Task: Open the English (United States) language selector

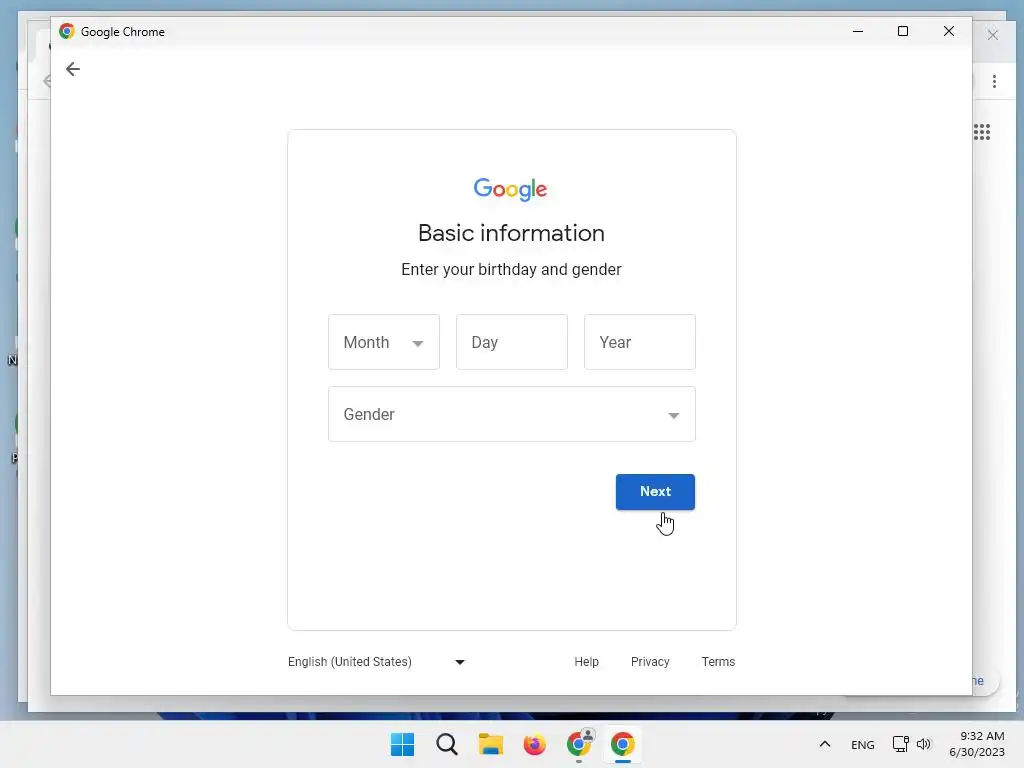Action: point(376,662)
